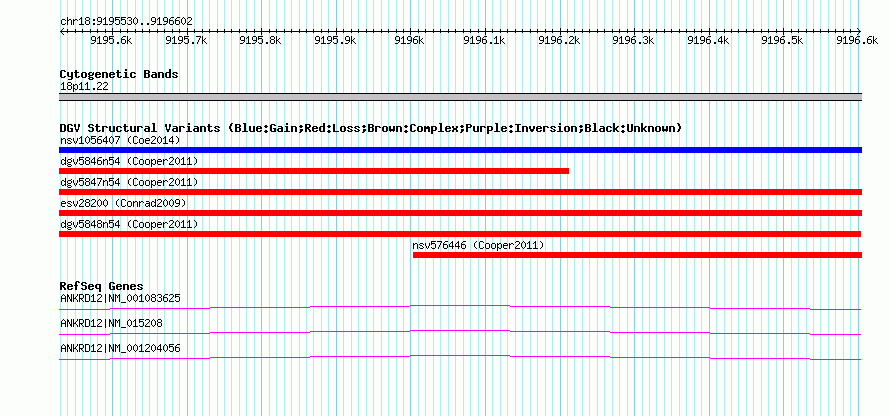Open the dgv5847n54 (Cooper2011) label

click(x=129, y=182)
